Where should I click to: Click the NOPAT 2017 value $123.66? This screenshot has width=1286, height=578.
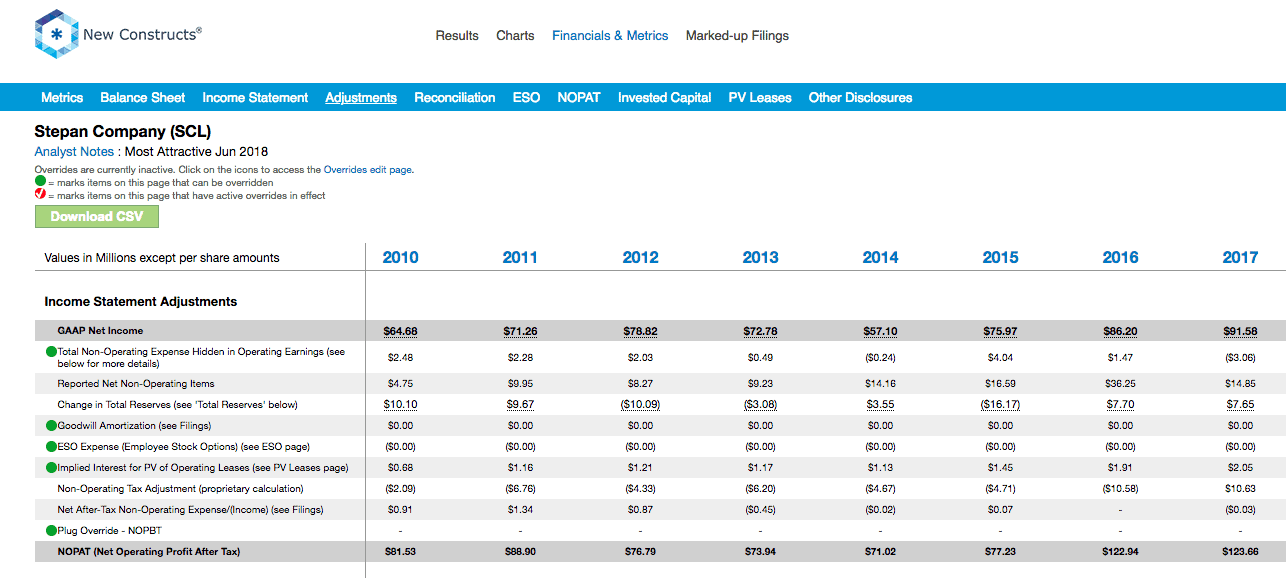[x=1240, y=552]
